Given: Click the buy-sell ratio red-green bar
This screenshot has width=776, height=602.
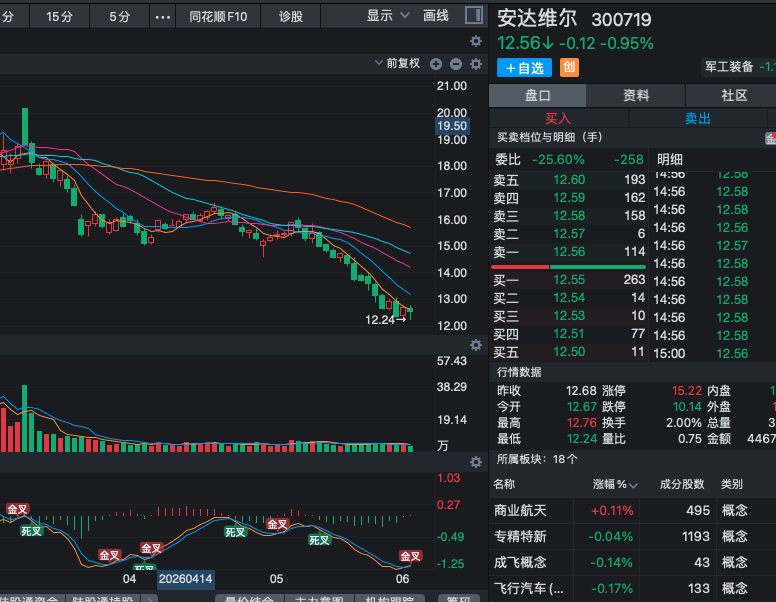Looking at the screenshot, I should click(x=568, y=267).
